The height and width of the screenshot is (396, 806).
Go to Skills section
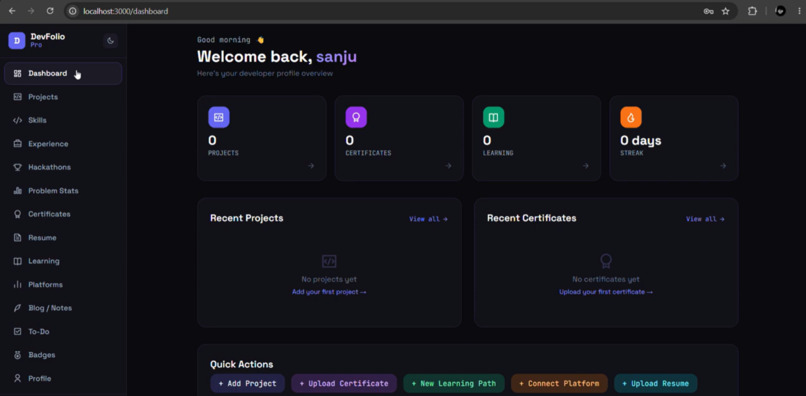pos(63,120)
